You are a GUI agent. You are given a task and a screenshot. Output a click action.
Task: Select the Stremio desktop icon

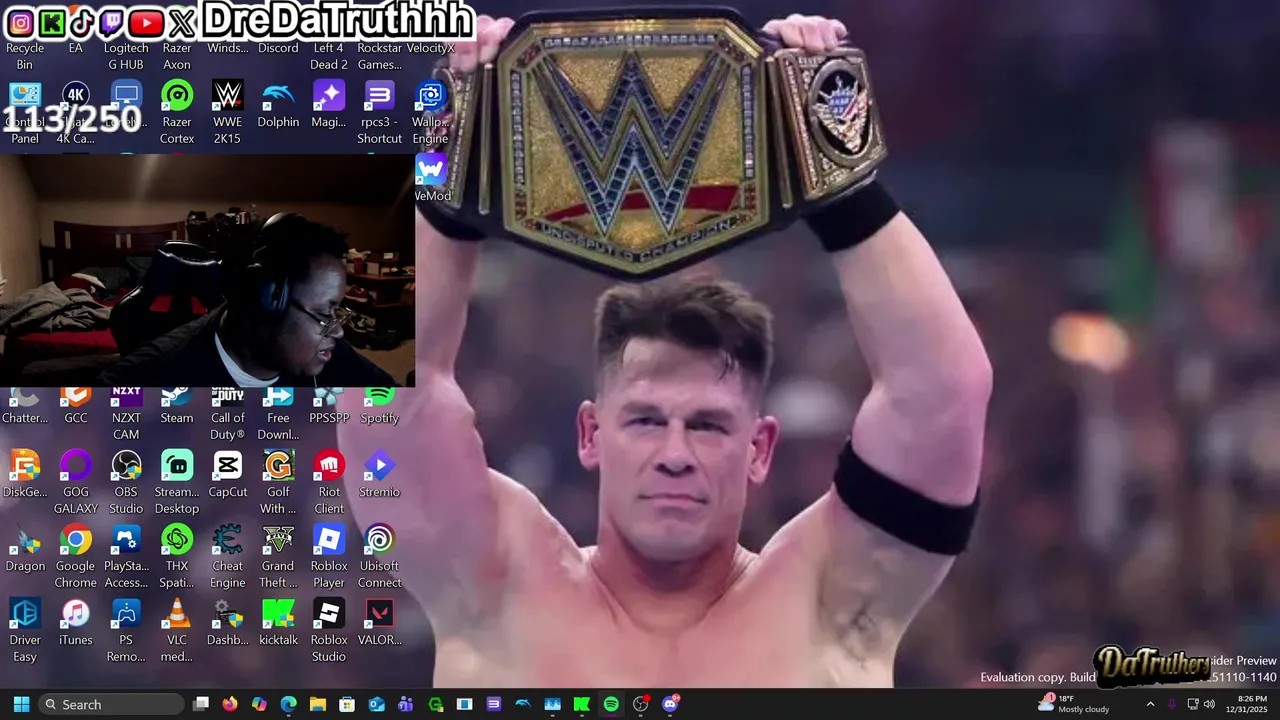(x=379, y=474)
